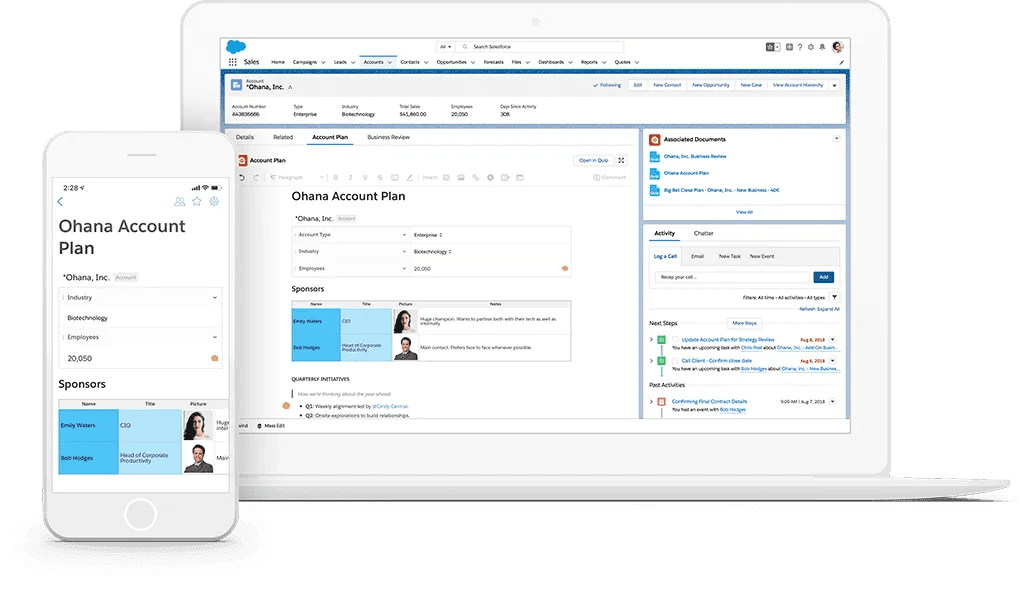This screenshot has width=1028, height=591.
Task: Insert a link via toolbar icon
Action: tap(475, 178)
